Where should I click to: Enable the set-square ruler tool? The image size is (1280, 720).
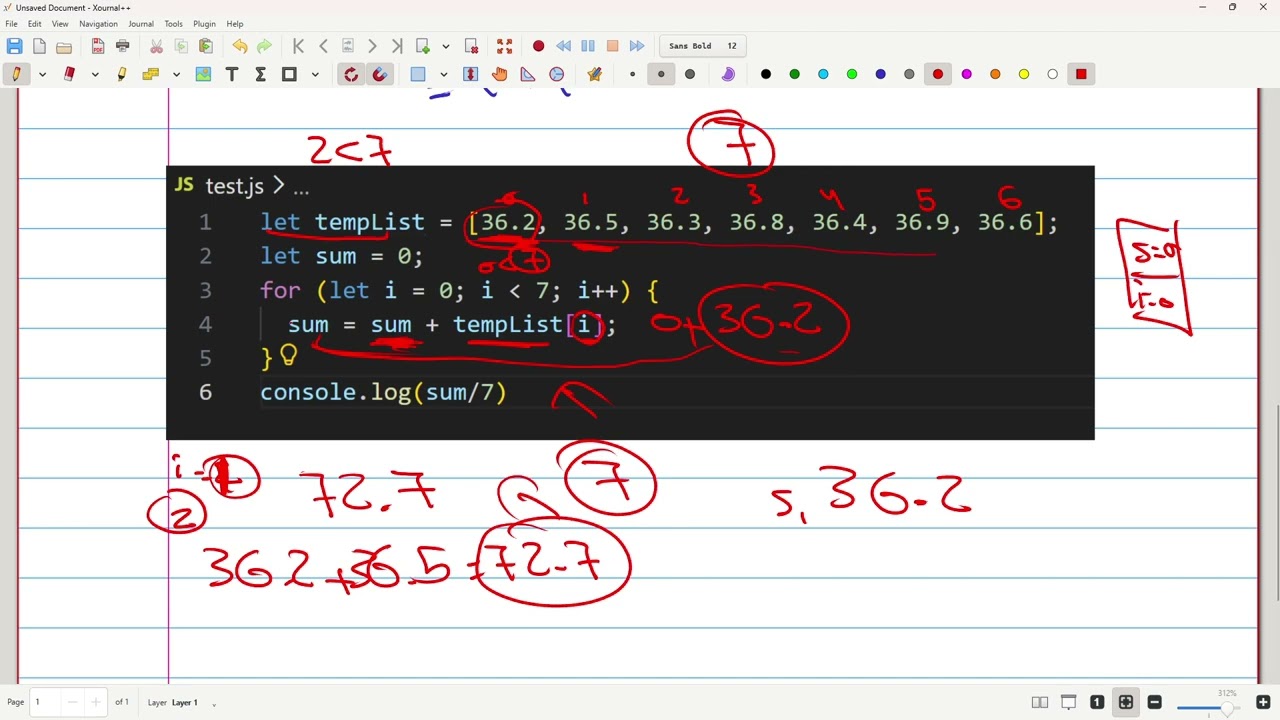[x=528, y=74]
